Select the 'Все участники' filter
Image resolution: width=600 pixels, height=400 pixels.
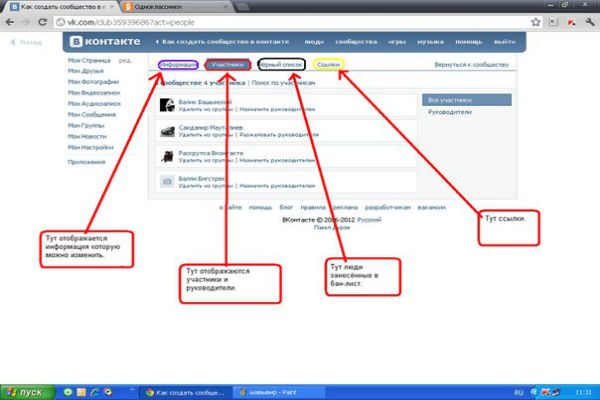pos(467,100)
